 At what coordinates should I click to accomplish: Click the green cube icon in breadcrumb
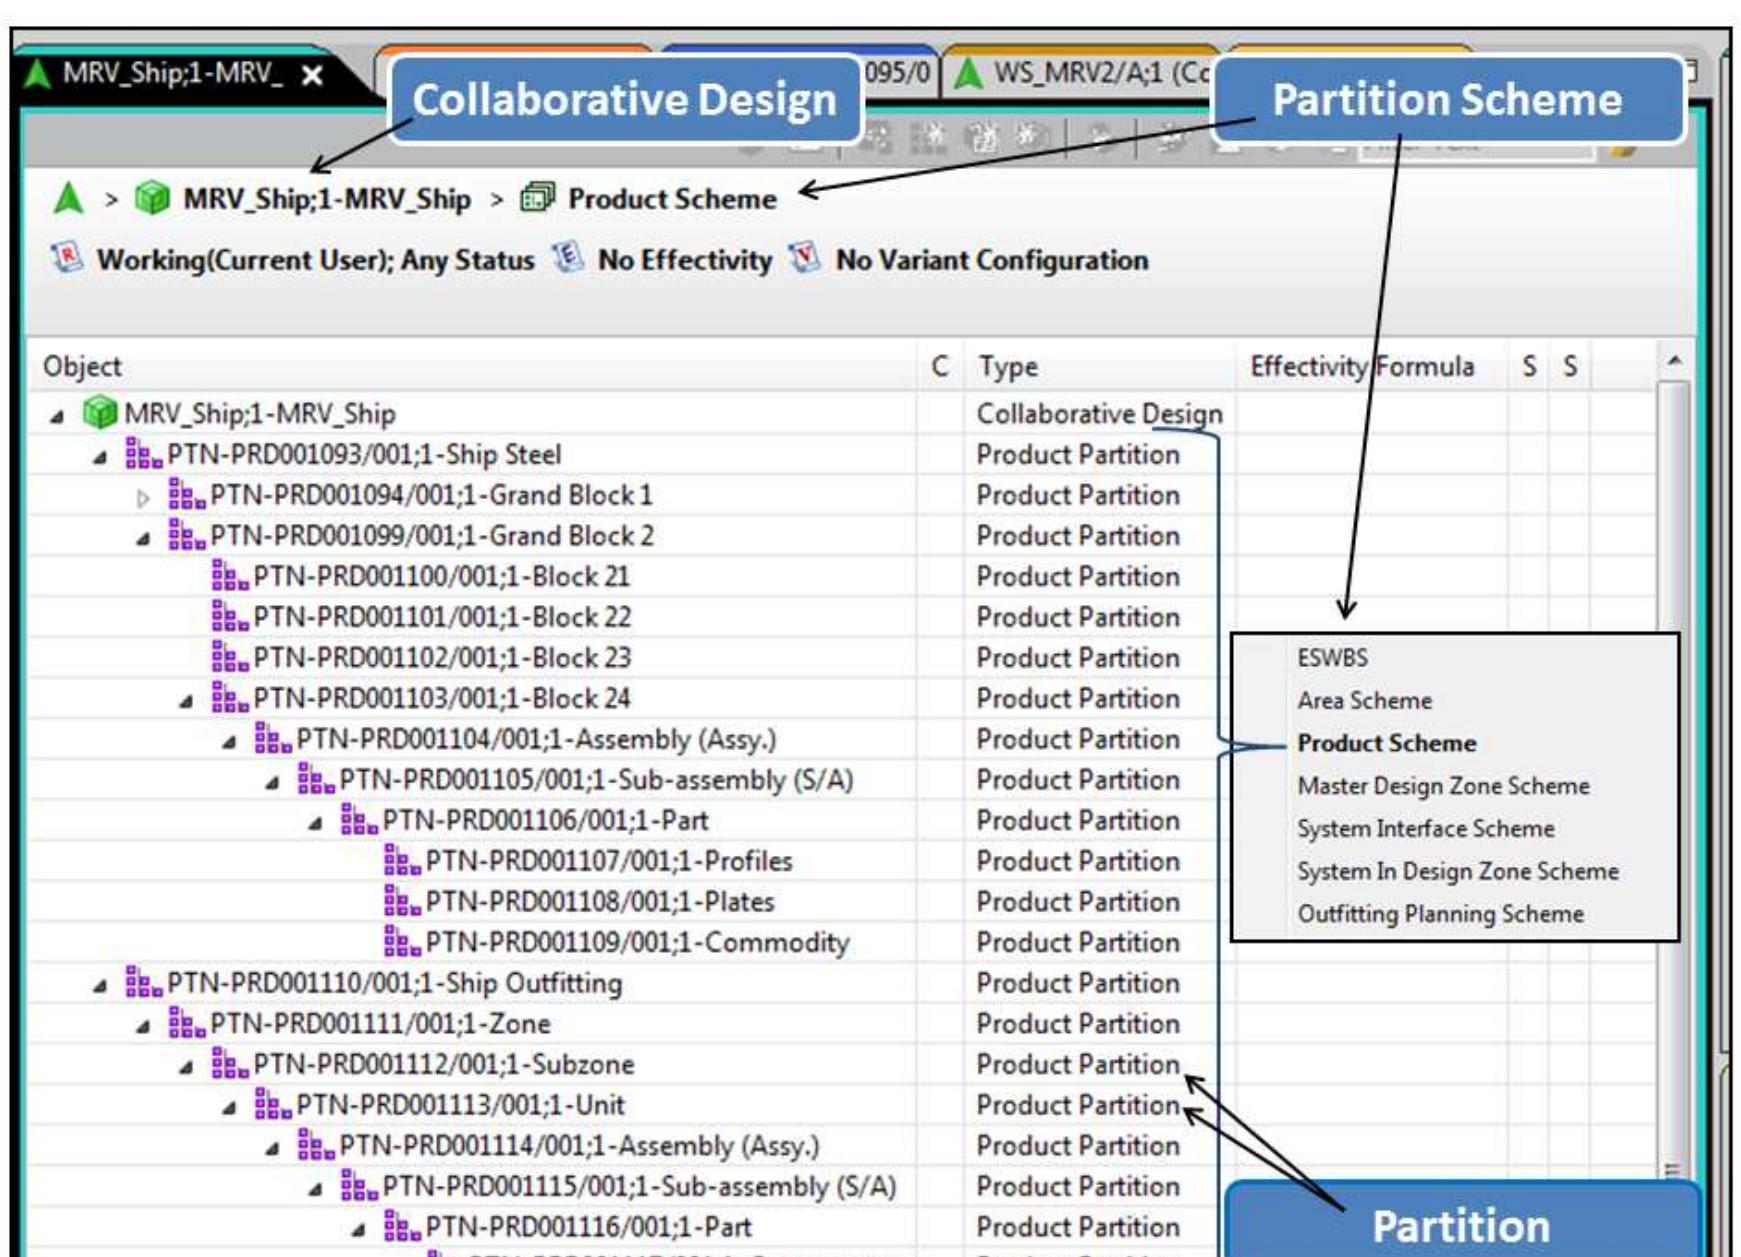pyautogui.click(x=152, y=199)
